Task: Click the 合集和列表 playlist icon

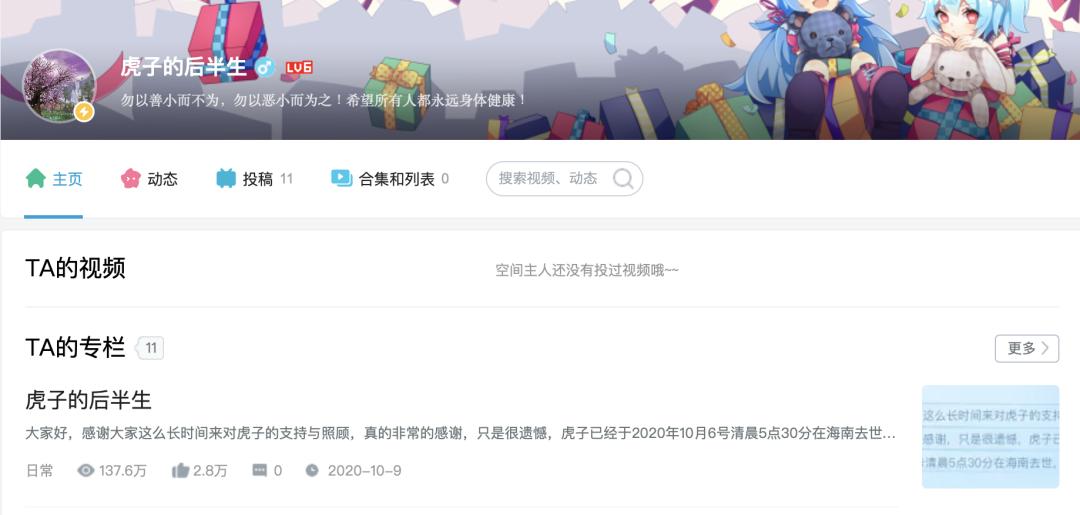Action: [x=342, y=178]
